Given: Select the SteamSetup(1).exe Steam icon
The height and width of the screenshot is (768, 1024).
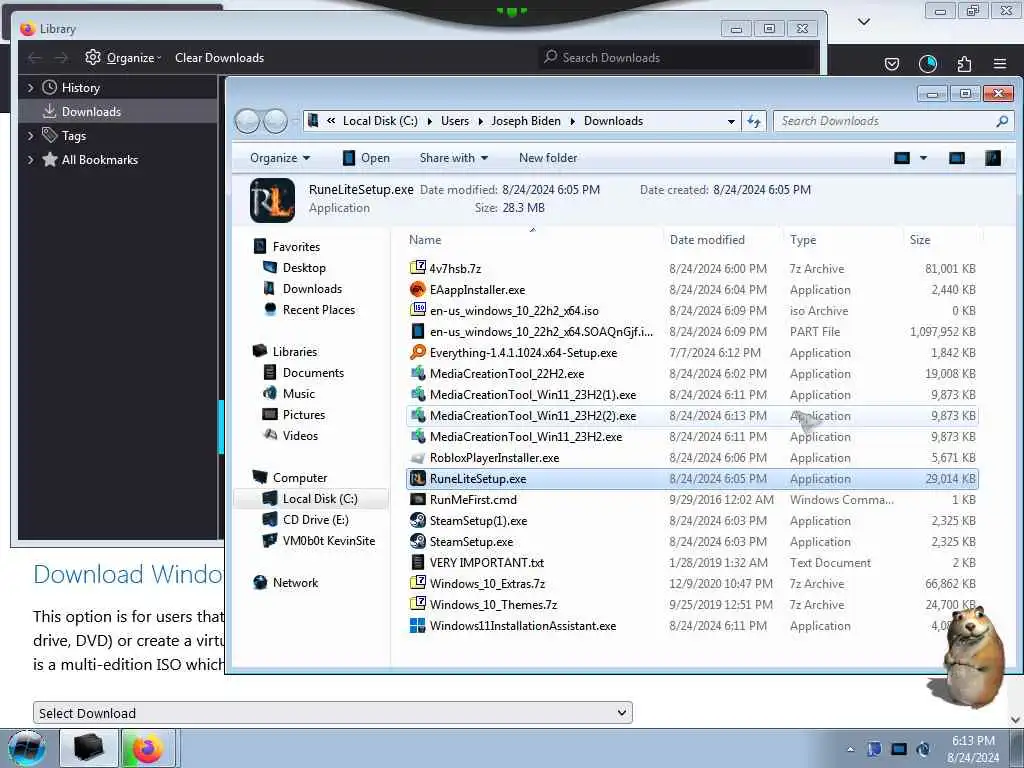Looking at the screenshot, I should [417, 520].
